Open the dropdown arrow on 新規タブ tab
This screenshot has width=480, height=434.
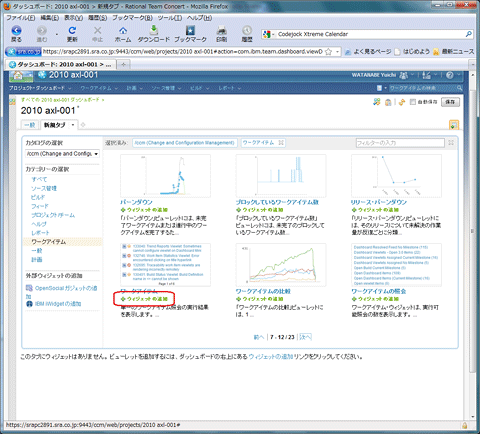click(x=73, y=125)
